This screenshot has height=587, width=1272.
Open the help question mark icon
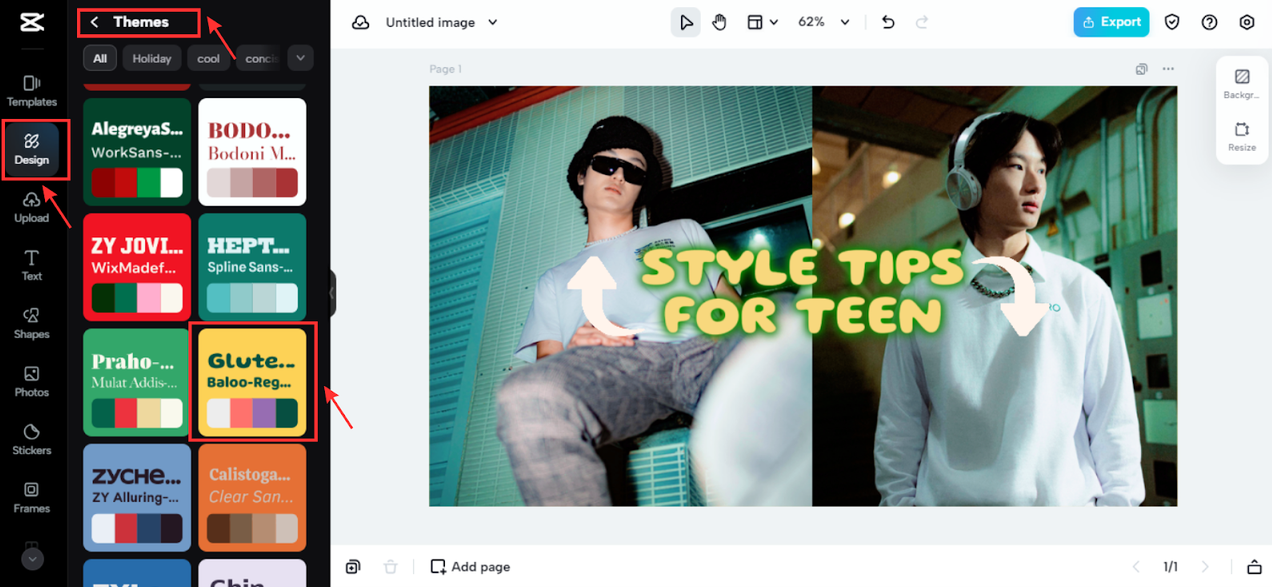pos(1210,22)
